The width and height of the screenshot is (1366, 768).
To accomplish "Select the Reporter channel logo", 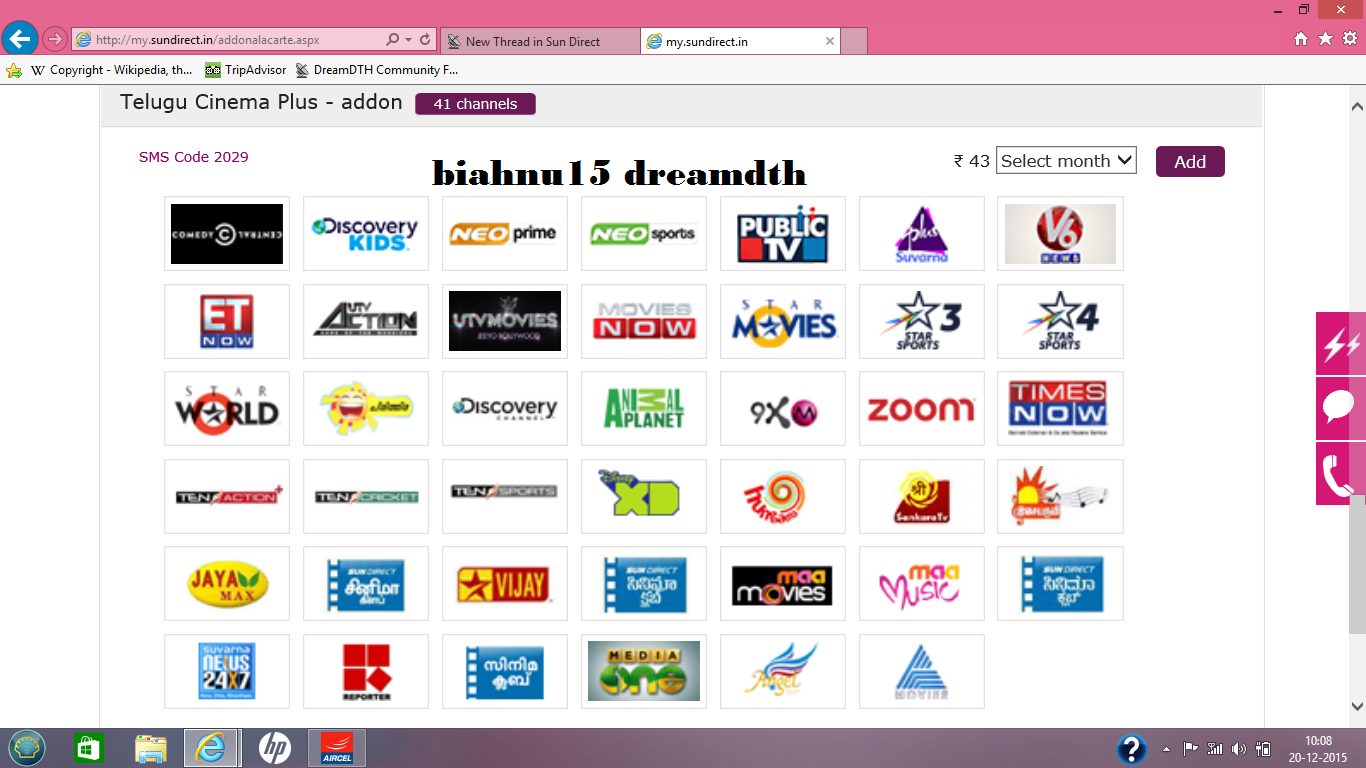I will [366, 672].
